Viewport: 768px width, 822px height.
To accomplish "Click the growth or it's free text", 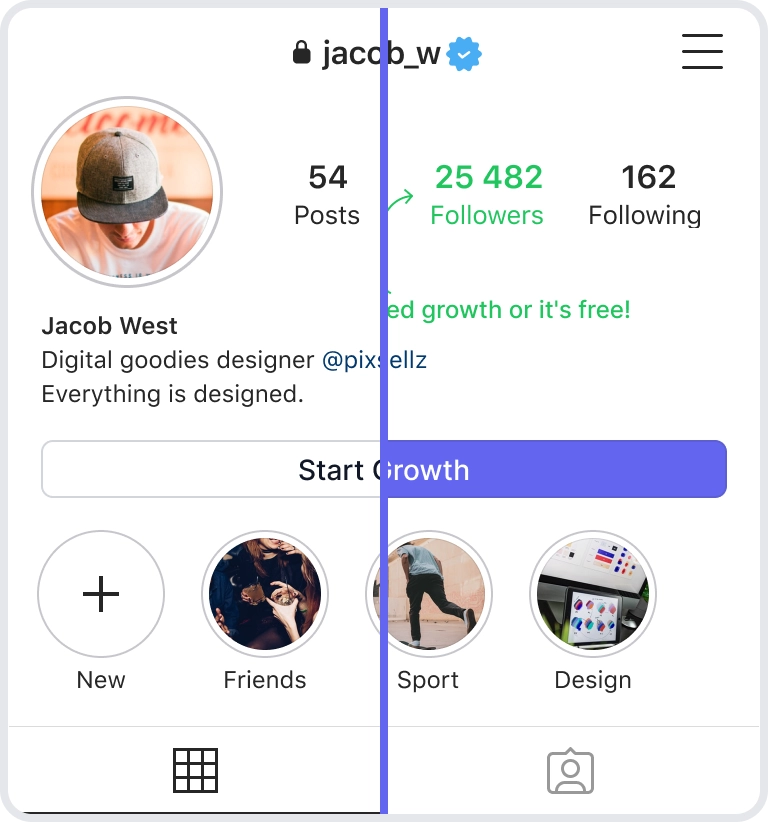I will coord(526,310).
